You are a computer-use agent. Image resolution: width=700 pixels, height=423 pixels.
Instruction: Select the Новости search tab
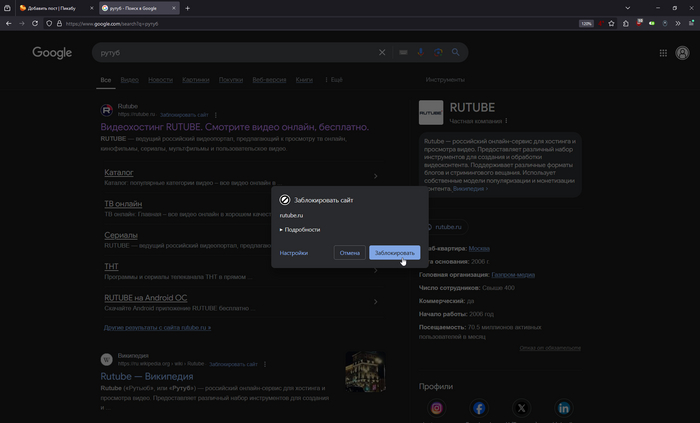[160, 80]
